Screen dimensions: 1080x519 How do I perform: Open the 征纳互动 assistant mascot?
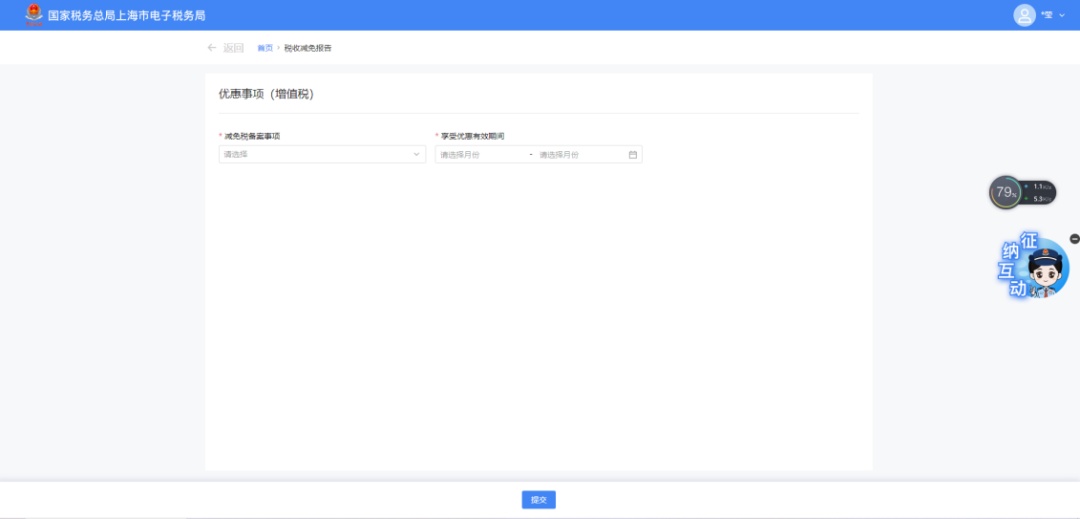point(1035,266)
